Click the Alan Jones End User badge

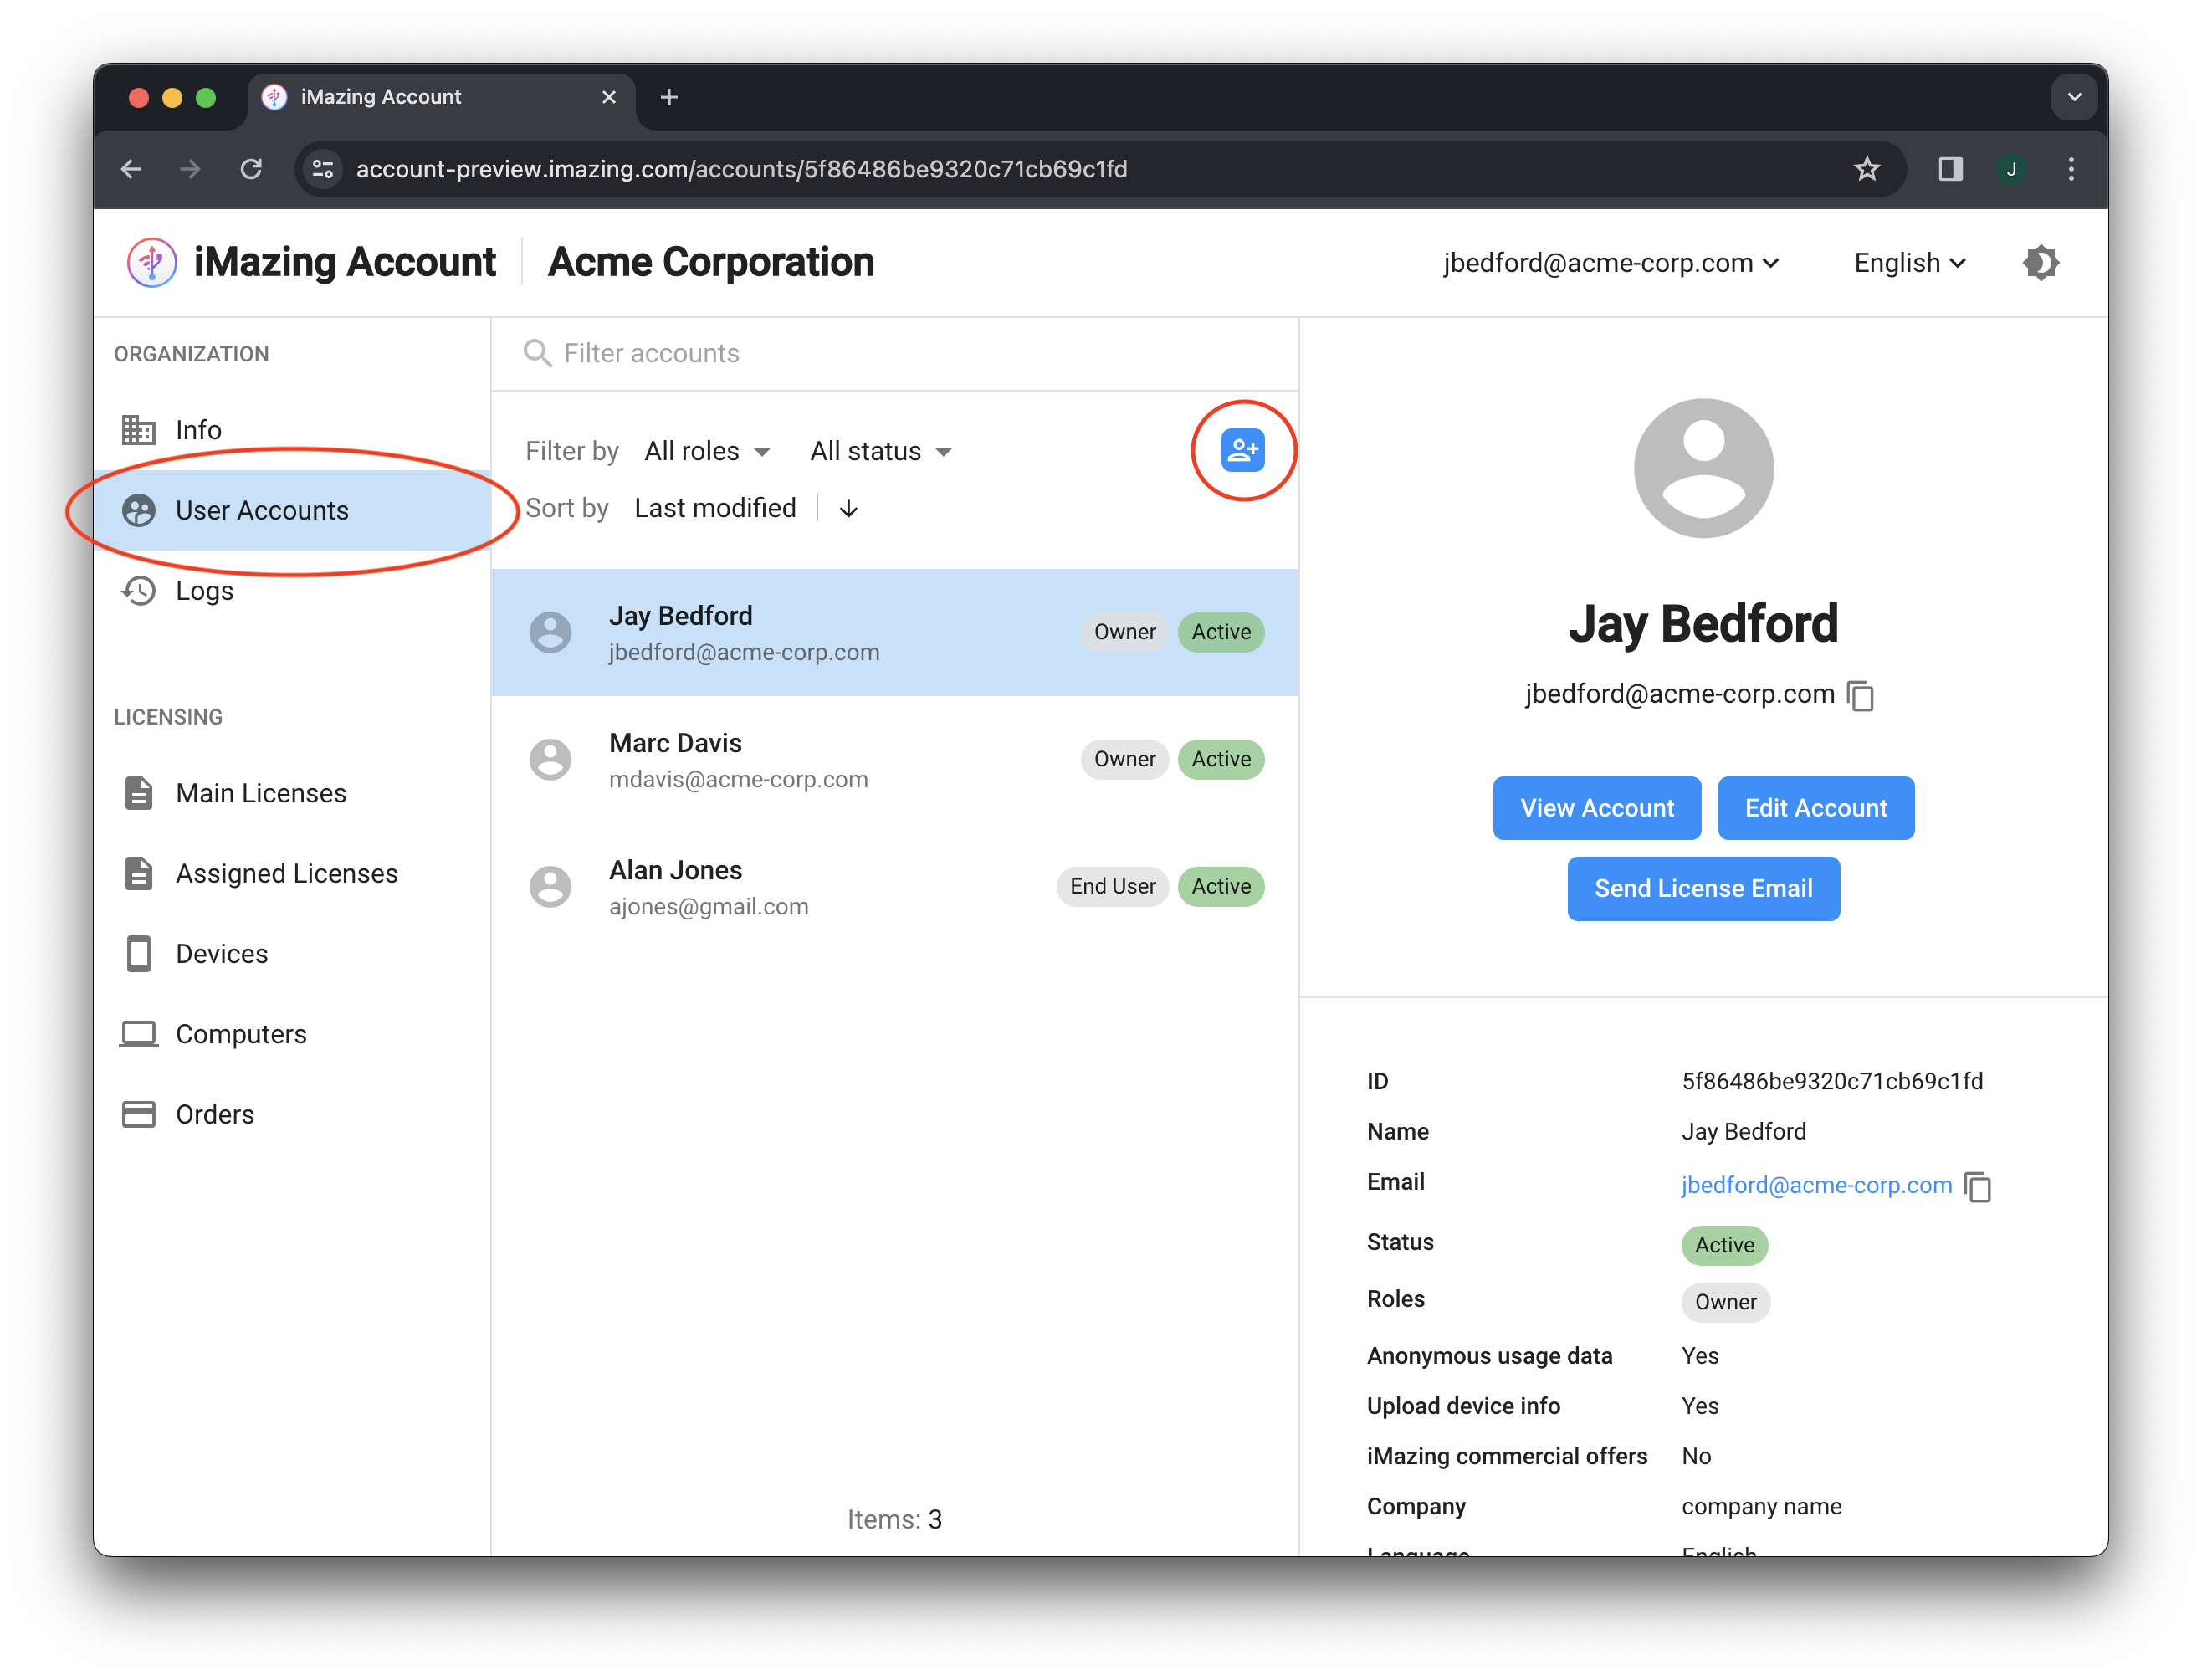tap(1112, 887)
